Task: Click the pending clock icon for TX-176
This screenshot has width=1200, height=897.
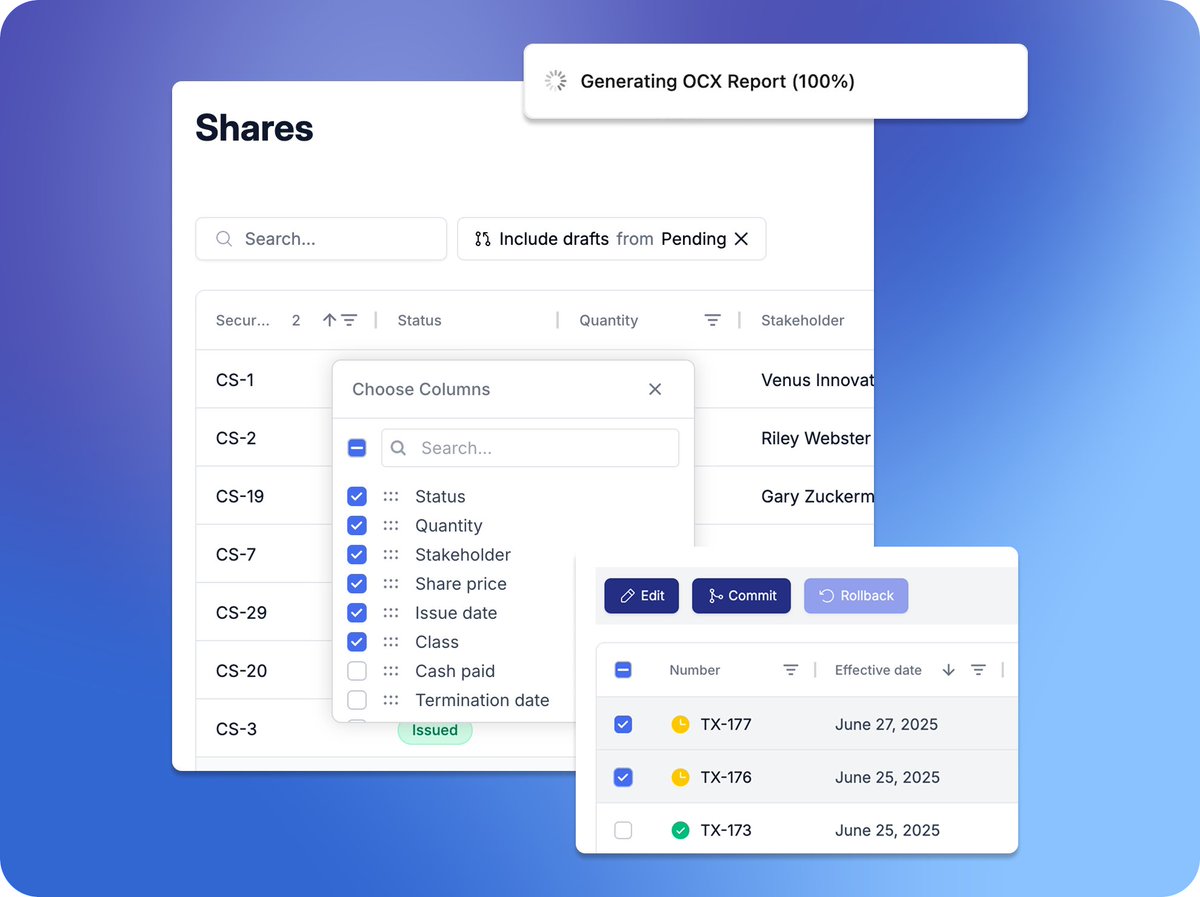Action: 680,777
